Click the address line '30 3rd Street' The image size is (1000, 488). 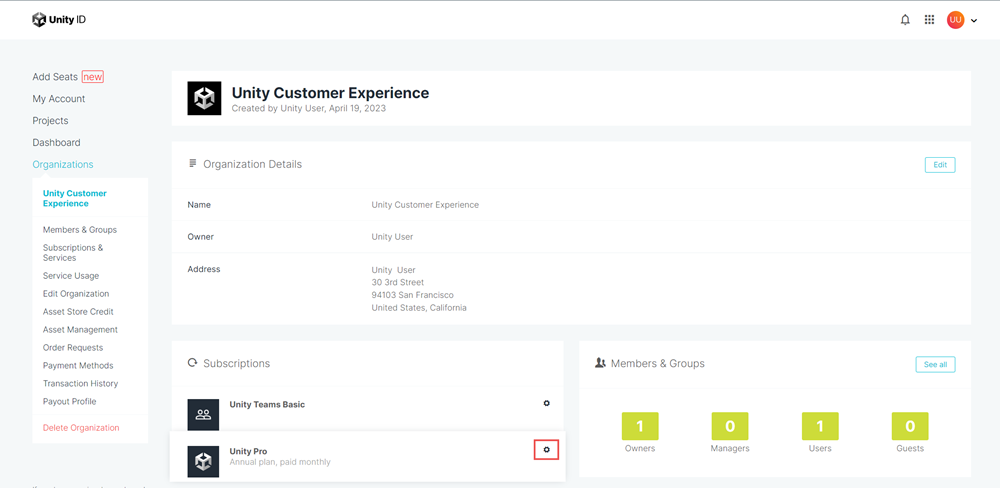(x=398, y=282)
